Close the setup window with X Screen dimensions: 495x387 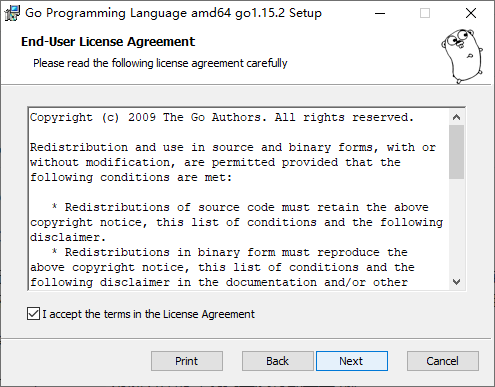point(471,13)
